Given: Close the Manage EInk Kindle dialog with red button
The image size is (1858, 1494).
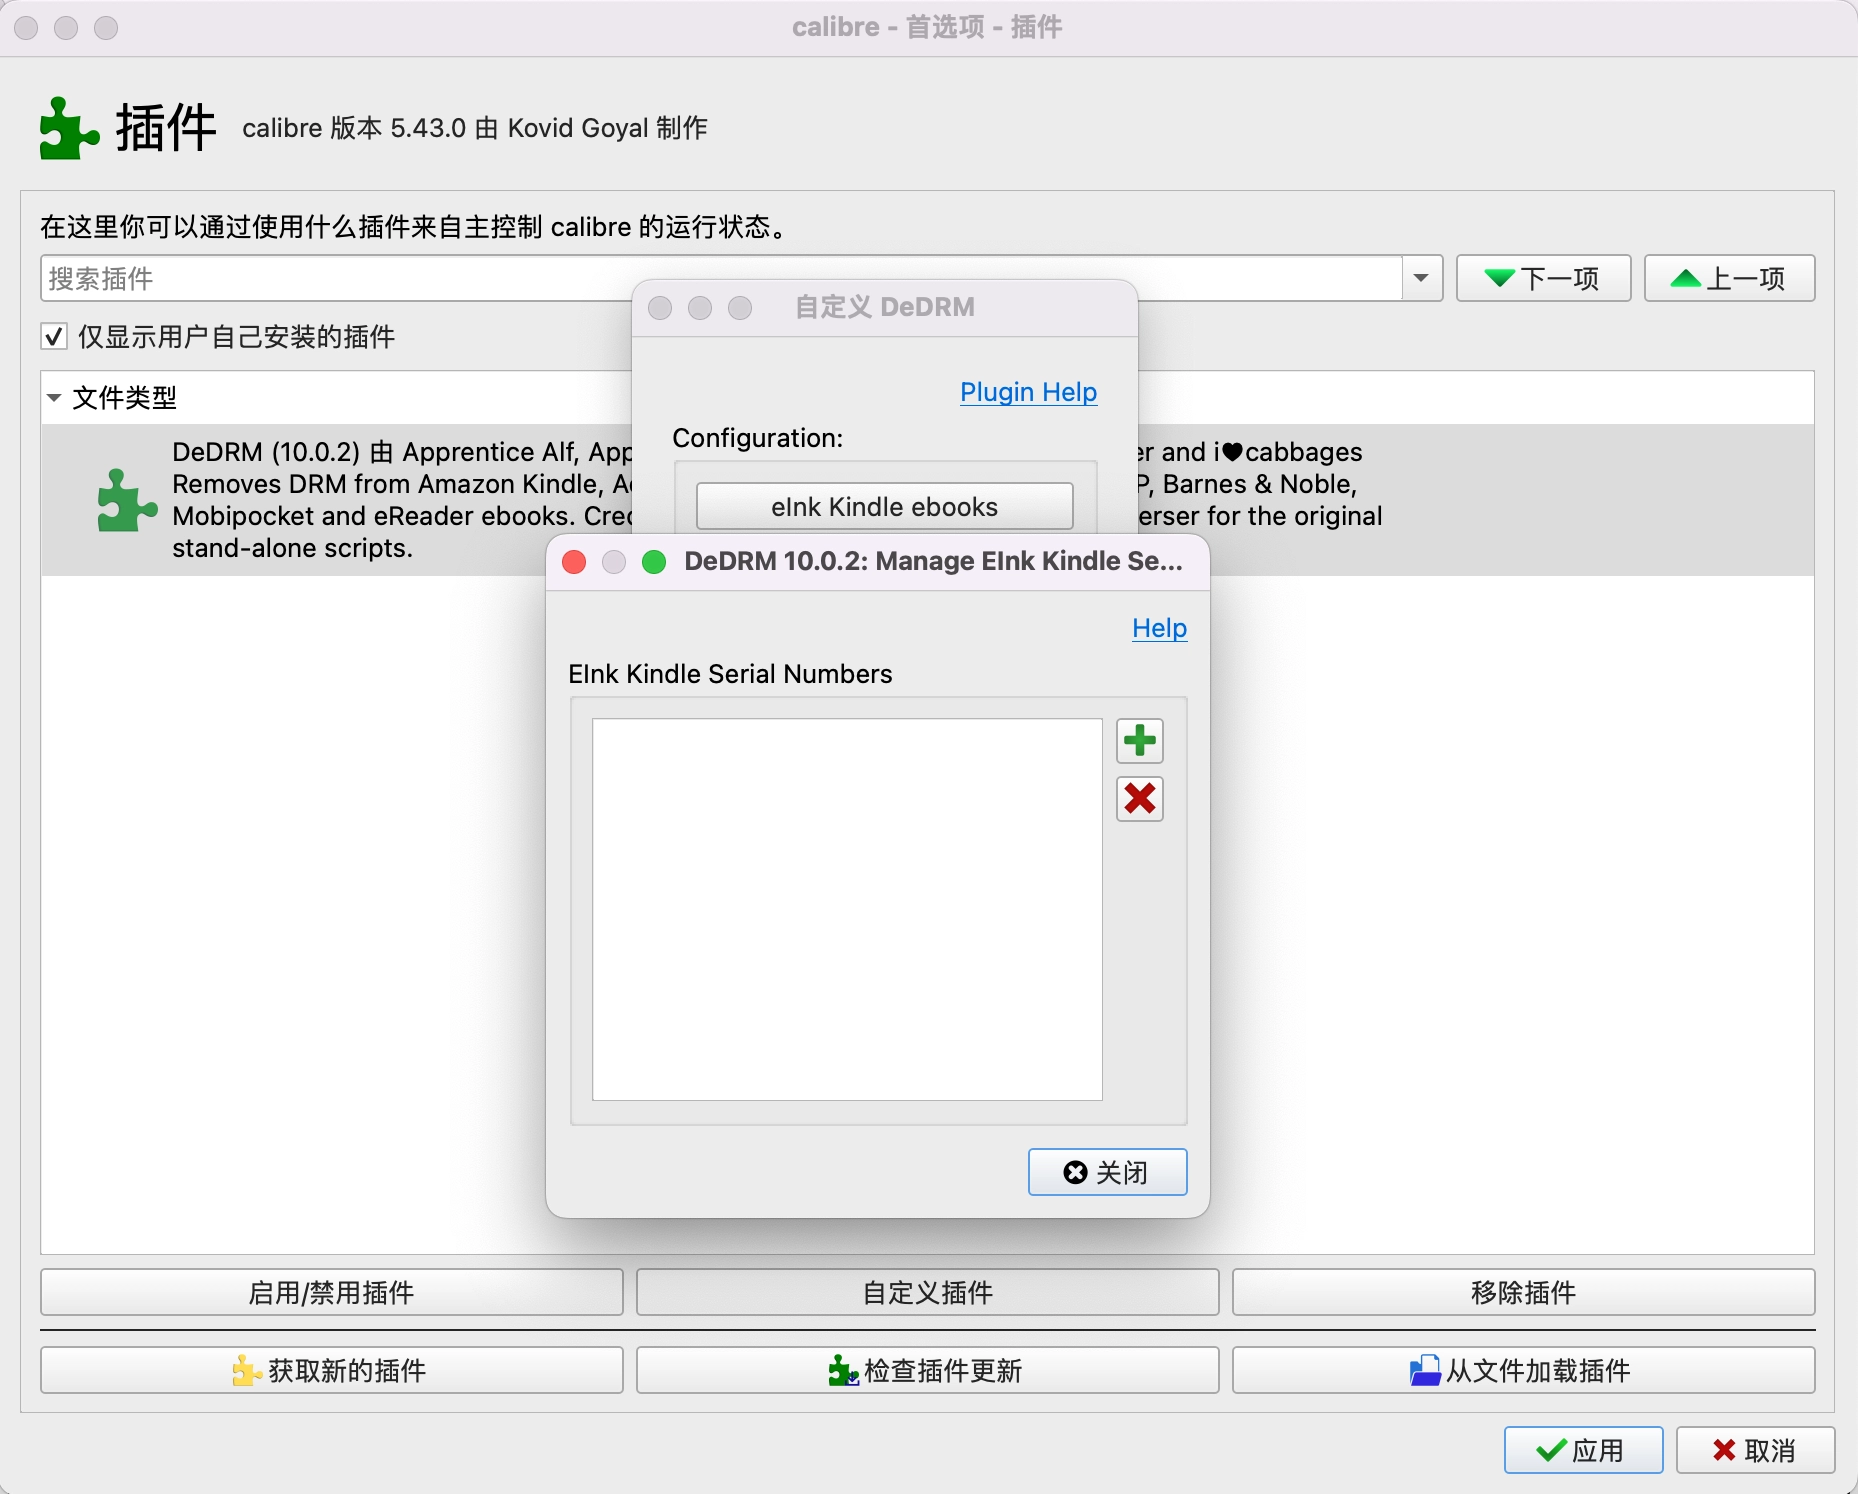Looking at the screenshot, I should pos(574,562).
